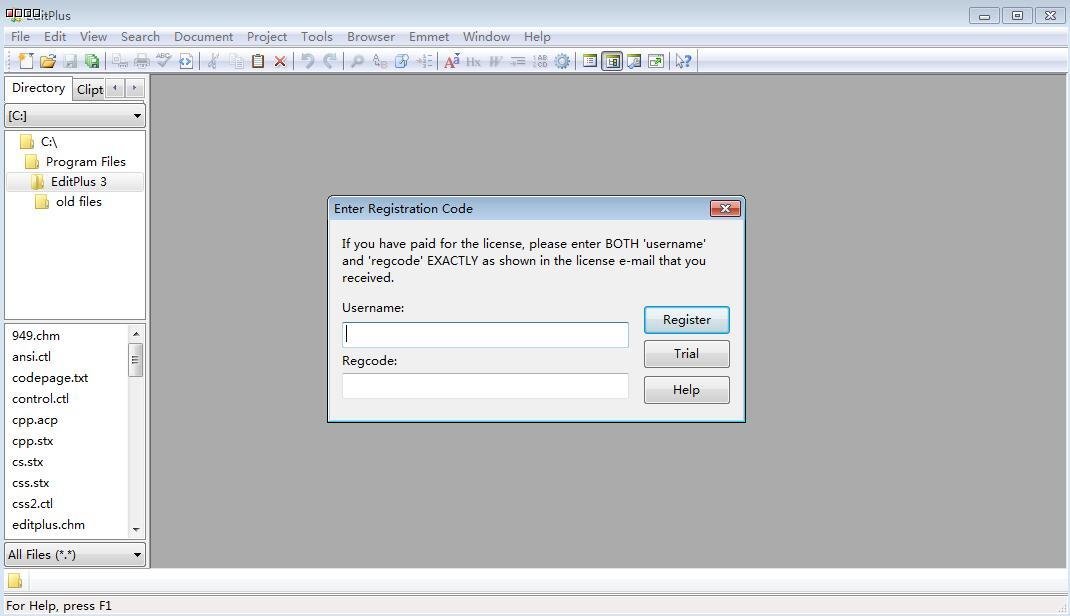Screen dimensions: 1070x616
Task: Click the Replace toolbar icon
Action: [x=379, y=61]
